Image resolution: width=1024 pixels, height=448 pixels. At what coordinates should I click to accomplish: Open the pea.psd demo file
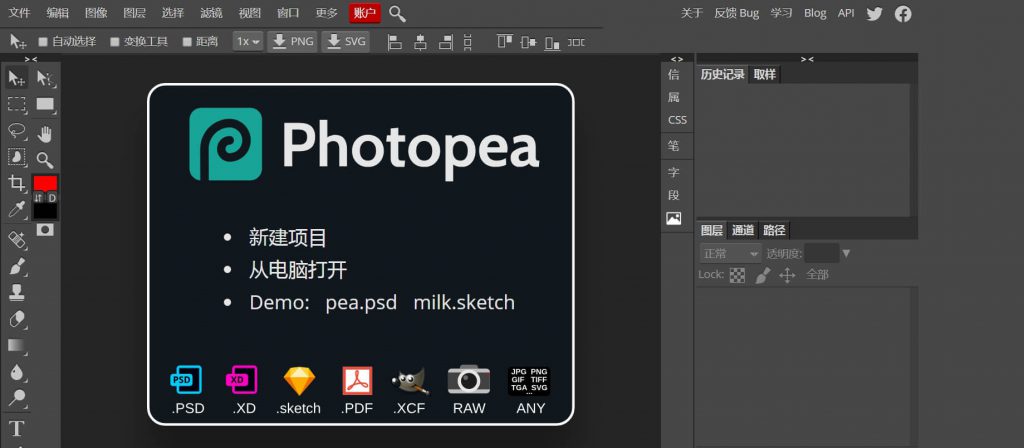pos(361,302)
